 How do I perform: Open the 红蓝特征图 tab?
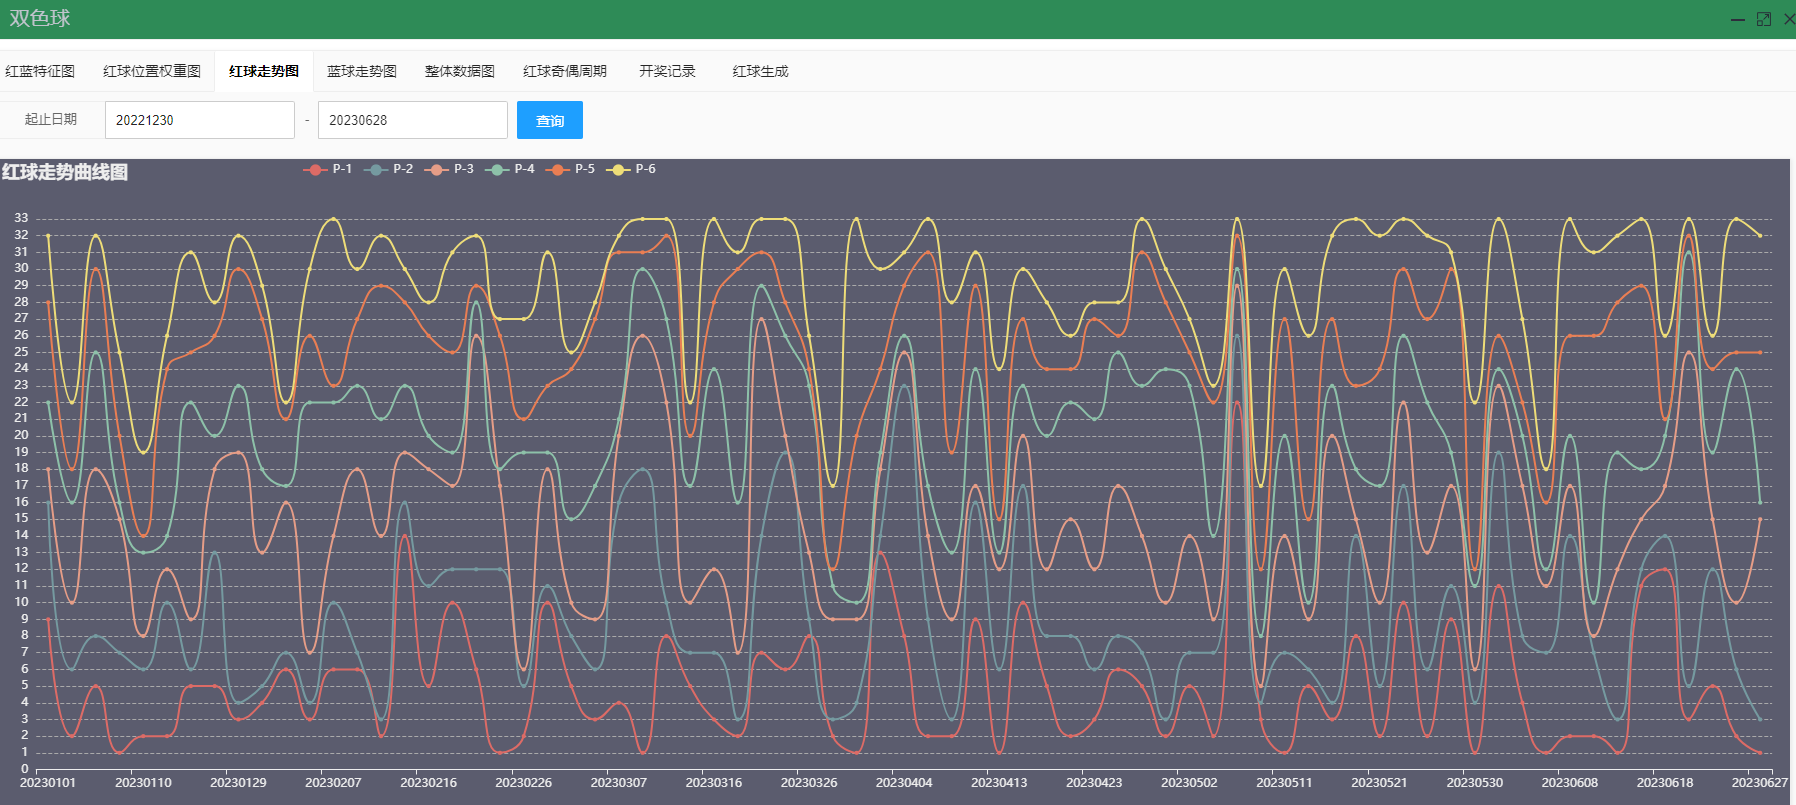click(40, 71)
